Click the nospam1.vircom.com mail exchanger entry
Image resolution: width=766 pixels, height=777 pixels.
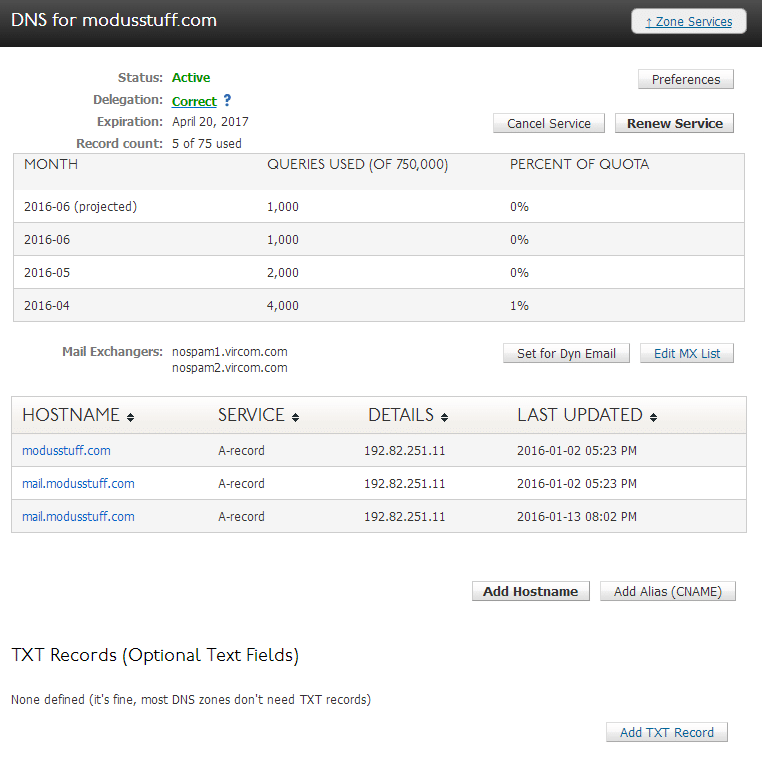coord(229,352)
